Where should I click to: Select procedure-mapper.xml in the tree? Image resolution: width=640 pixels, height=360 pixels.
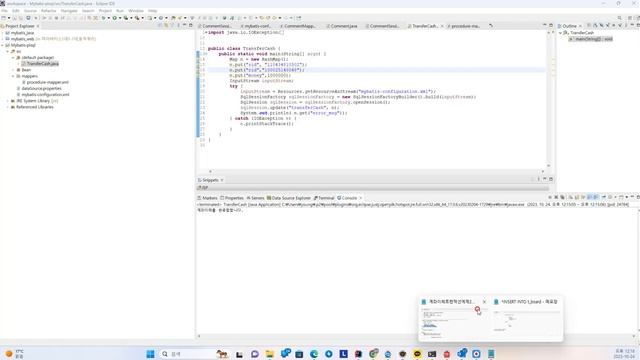(x=45, y=82)
